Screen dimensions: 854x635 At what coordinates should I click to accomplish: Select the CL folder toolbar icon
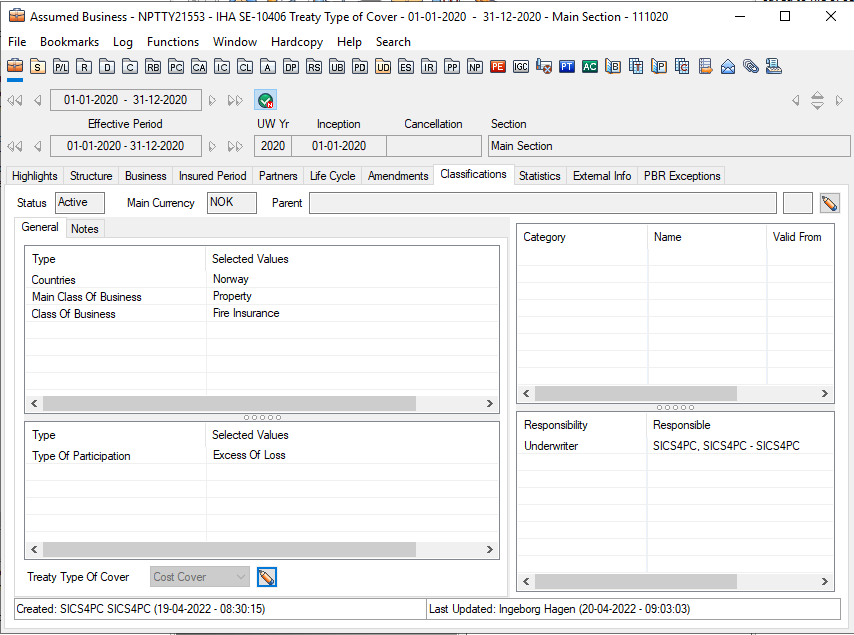(245, 67)
